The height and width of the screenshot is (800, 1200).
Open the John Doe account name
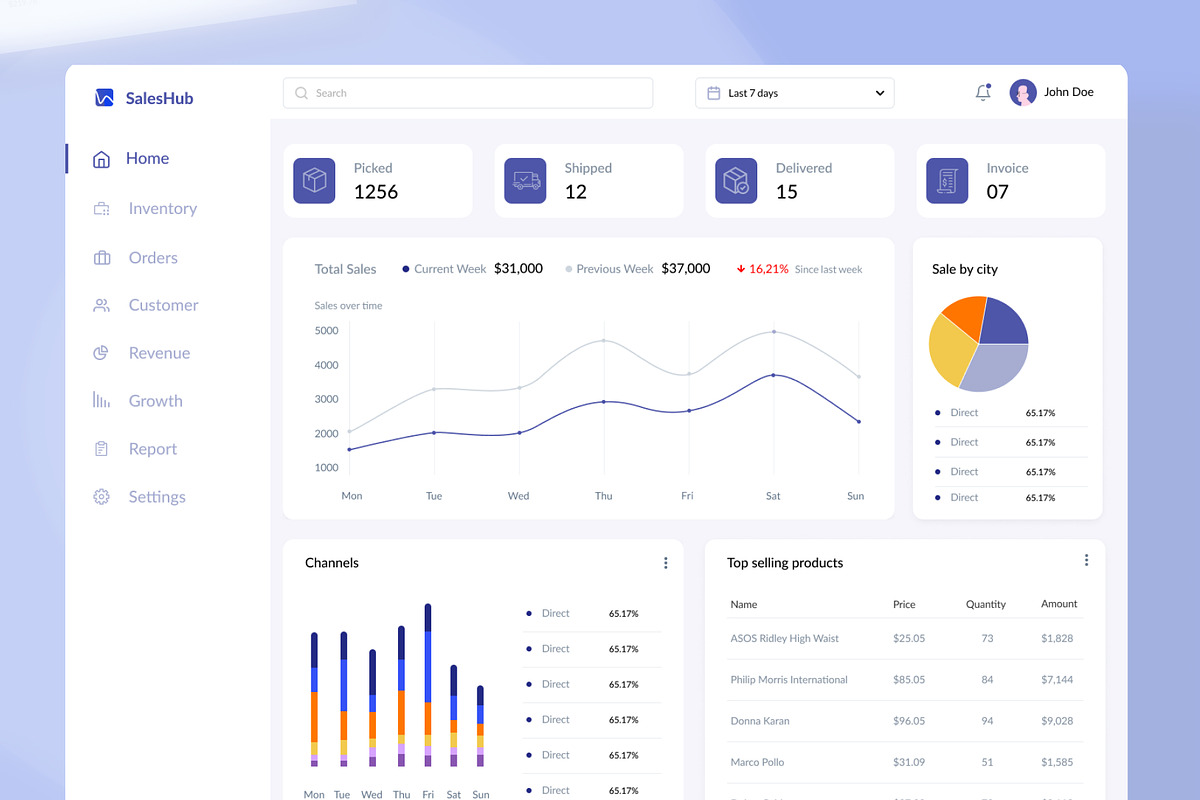tap(1069, 92)
